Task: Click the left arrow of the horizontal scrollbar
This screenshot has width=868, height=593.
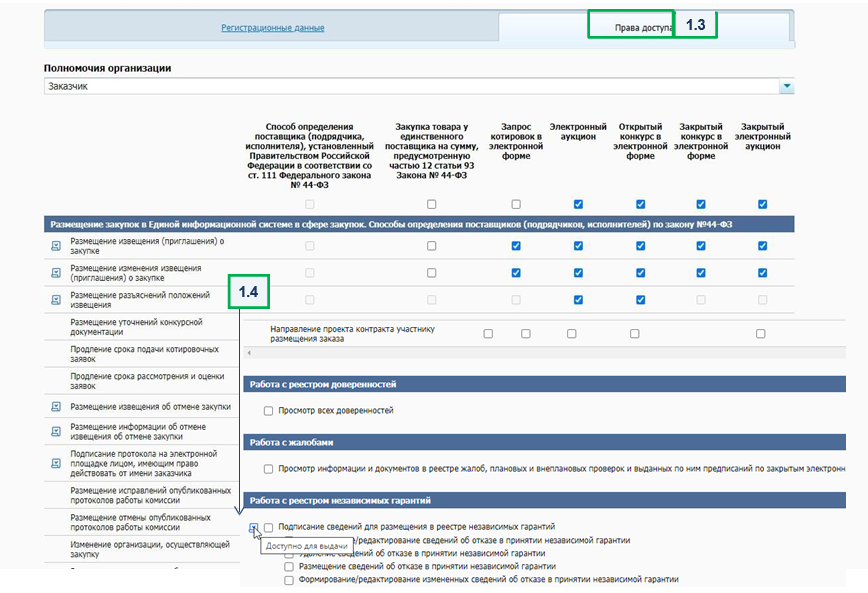Action: coord(249,353)
